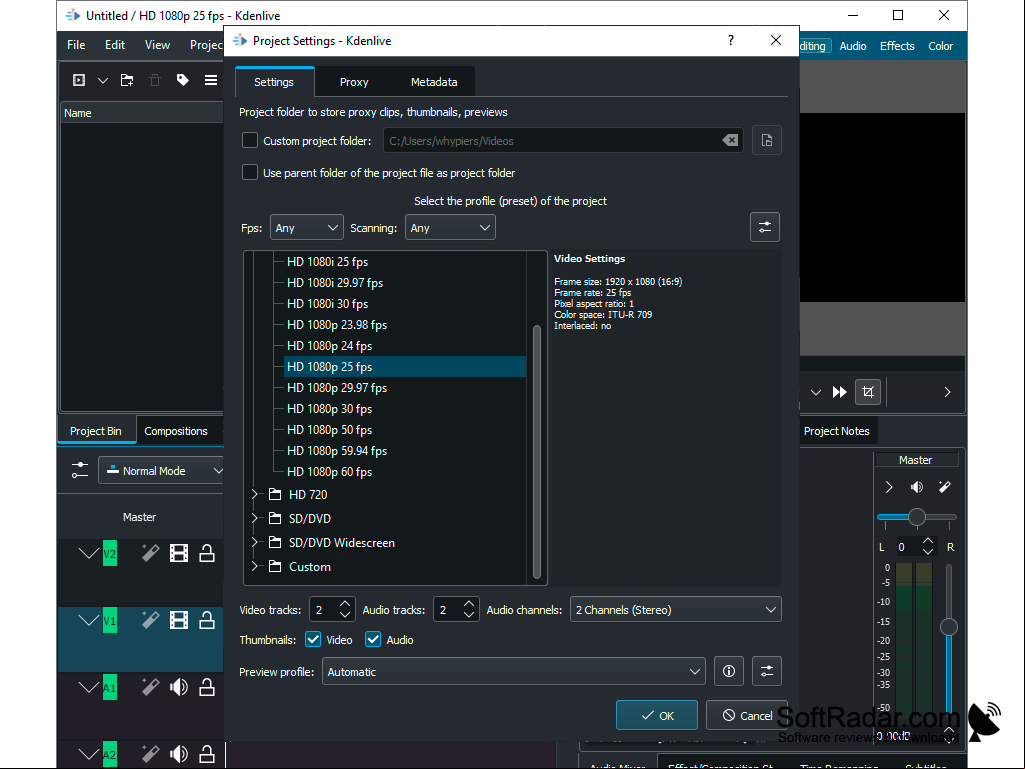Open the File menu
The image size is (1025, 769).
click(x=76, y=44)
